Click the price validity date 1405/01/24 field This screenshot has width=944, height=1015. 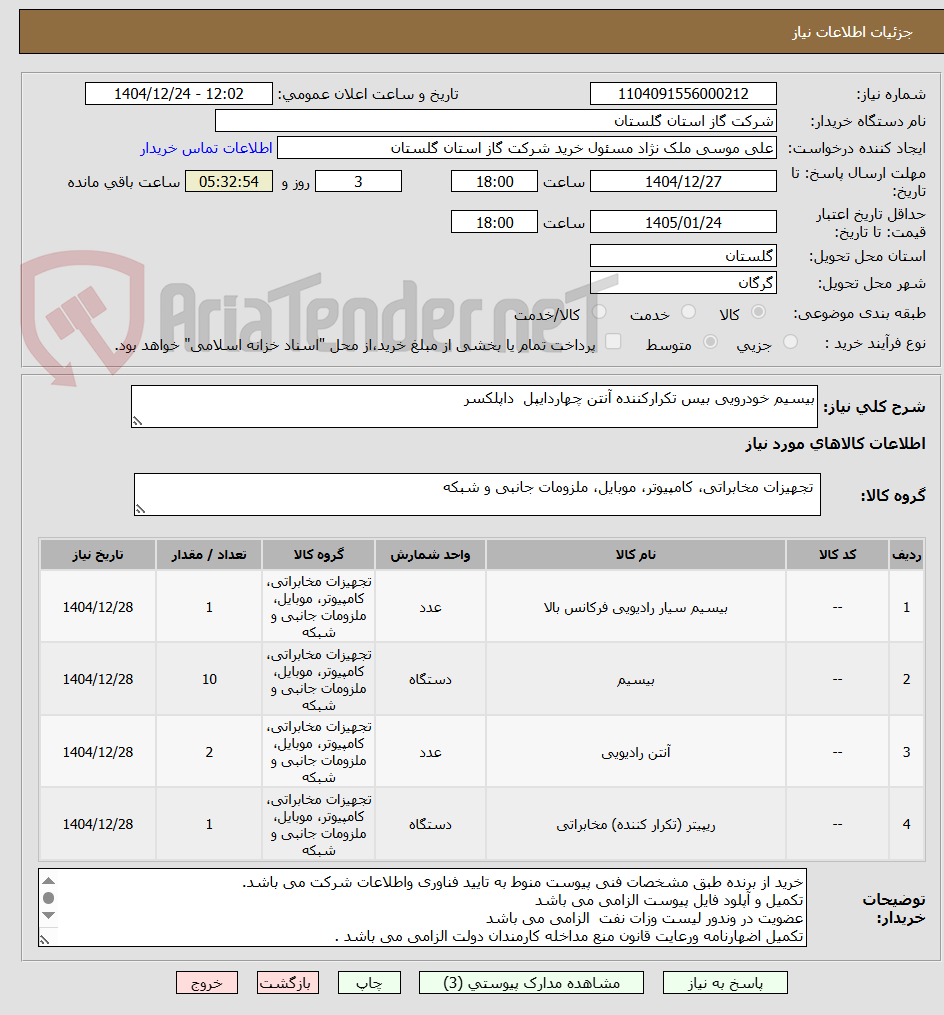(683, 222)
